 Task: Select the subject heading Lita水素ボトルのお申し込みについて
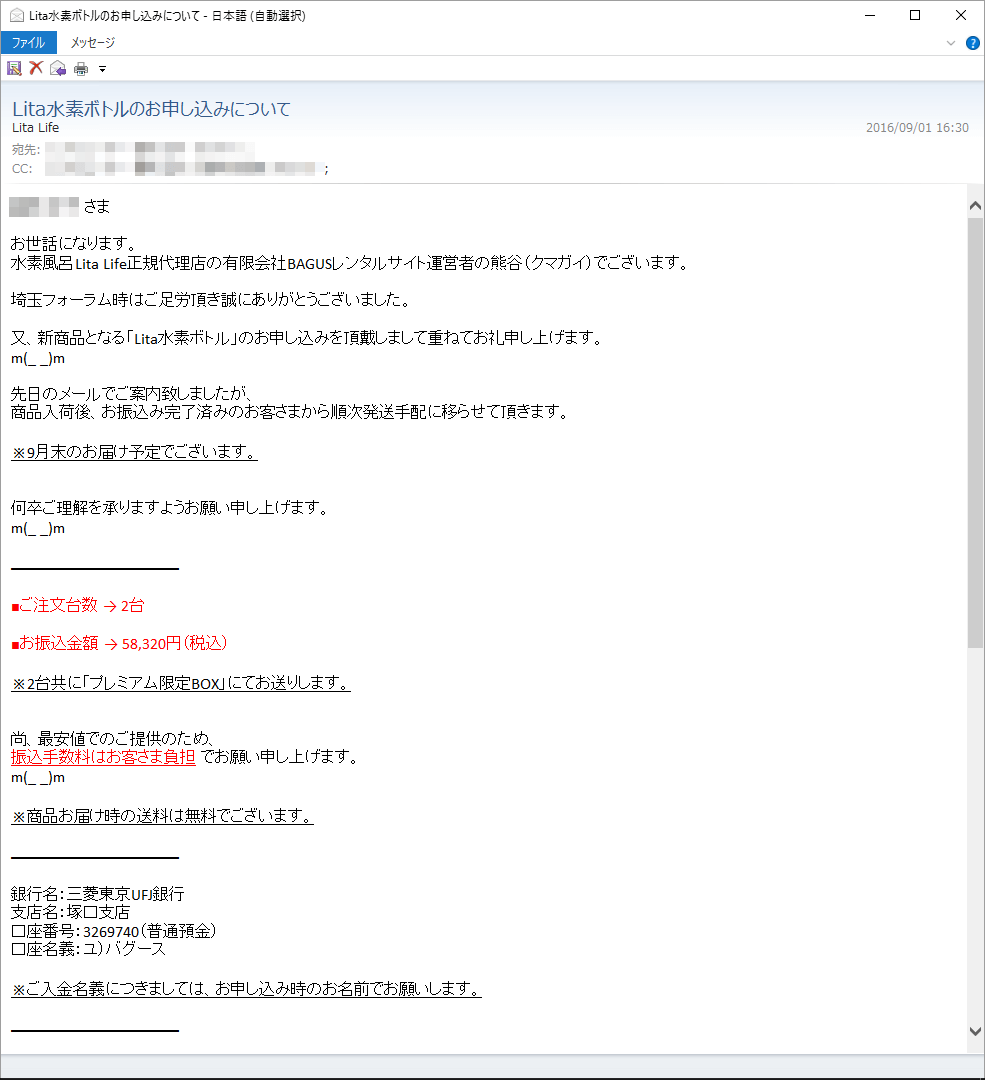(x=152, y=109)
